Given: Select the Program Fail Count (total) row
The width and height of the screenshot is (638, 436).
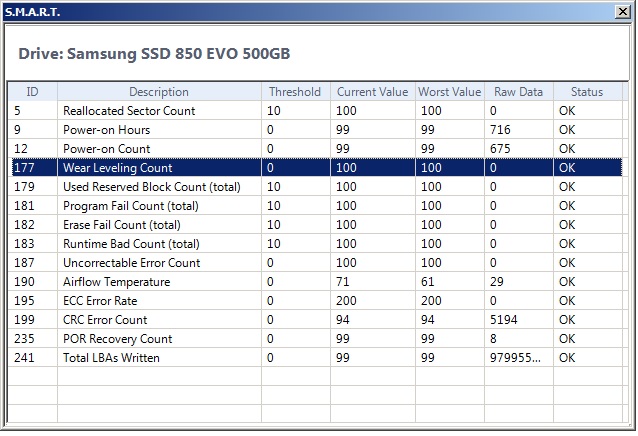Looking at the screenshot, I should tap(315, 206).
